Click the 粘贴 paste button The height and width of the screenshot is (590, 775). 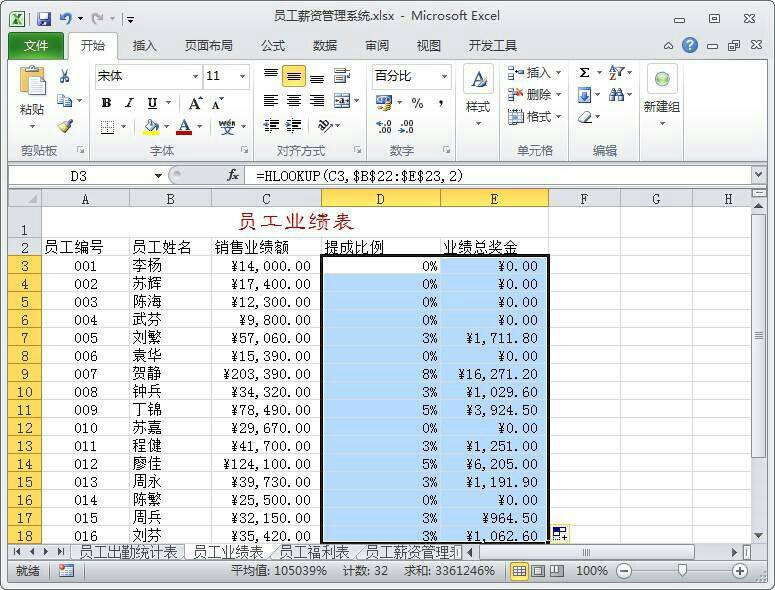pyautogui.click(x=32, y=96)
